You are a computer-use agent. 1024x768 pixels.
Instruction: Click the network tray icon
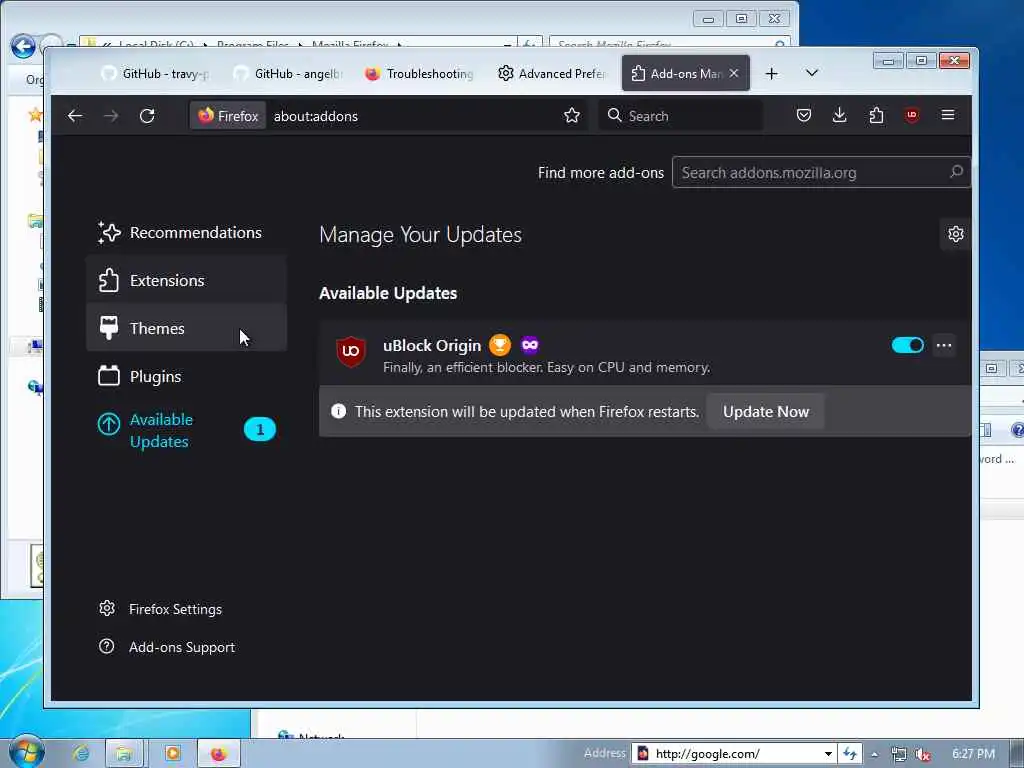(x=899, y=754)
